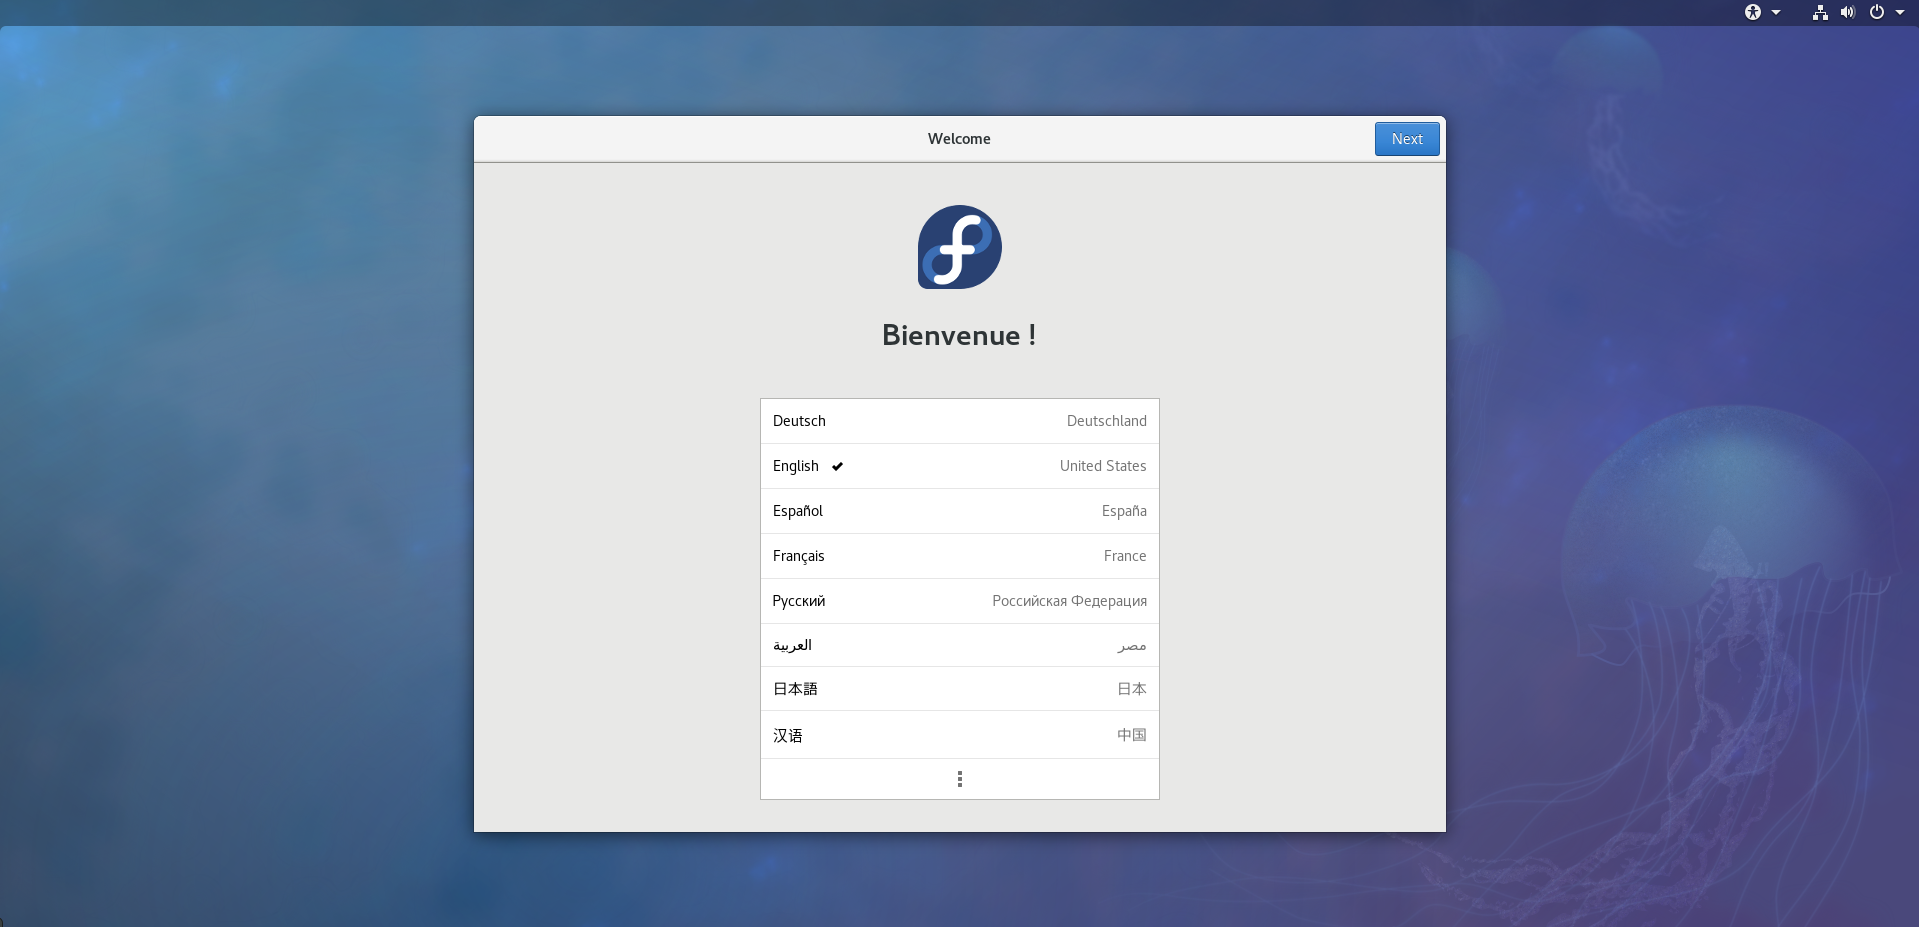Click the United States region label
Image resolution: width=1919 pixels, height=927 pixels.
pyautogui.click(x=1103, y=466)
